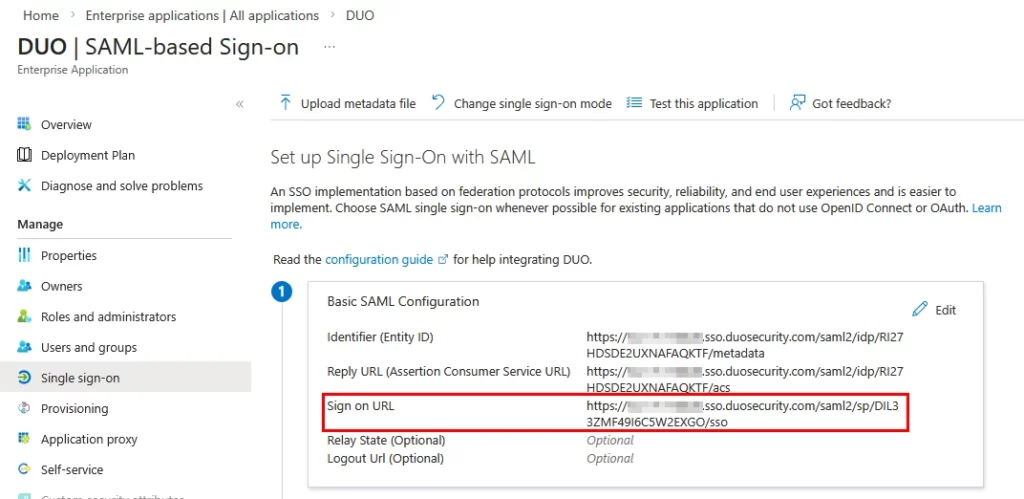Edit the Basic SAML Configuration

[x=935, y=310]
